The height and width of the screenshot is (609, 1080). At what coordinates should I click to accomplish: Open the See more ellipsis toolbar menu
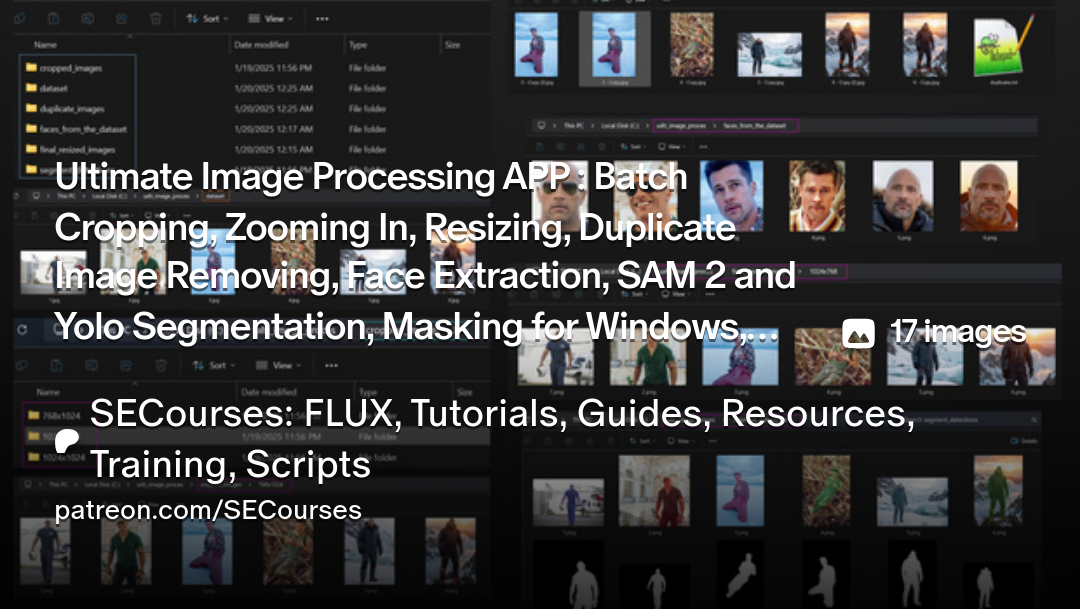[x=322, y=17]
